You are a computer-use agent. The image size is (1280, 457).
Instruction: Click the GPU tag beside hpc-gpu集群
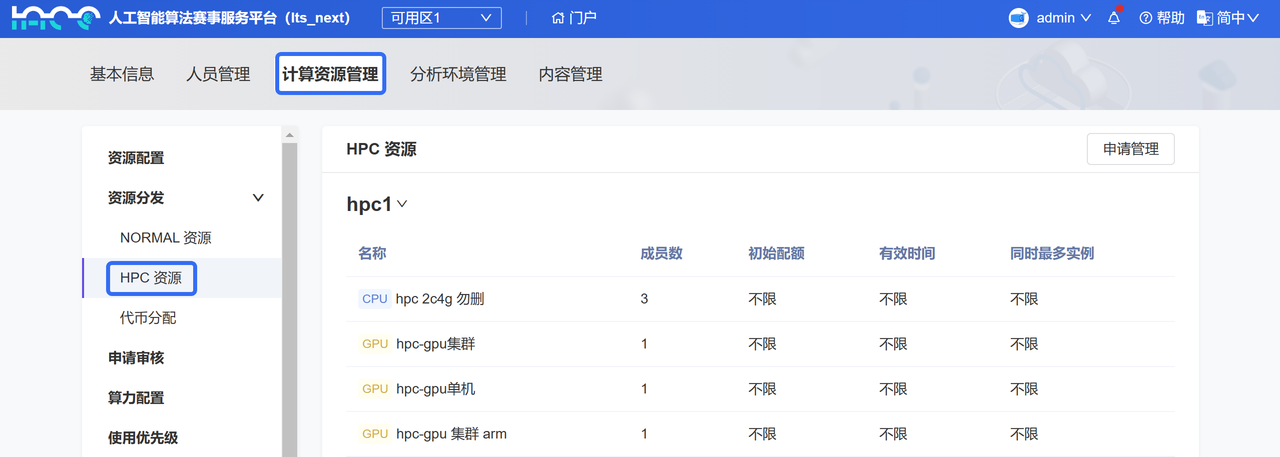(375, 344)
